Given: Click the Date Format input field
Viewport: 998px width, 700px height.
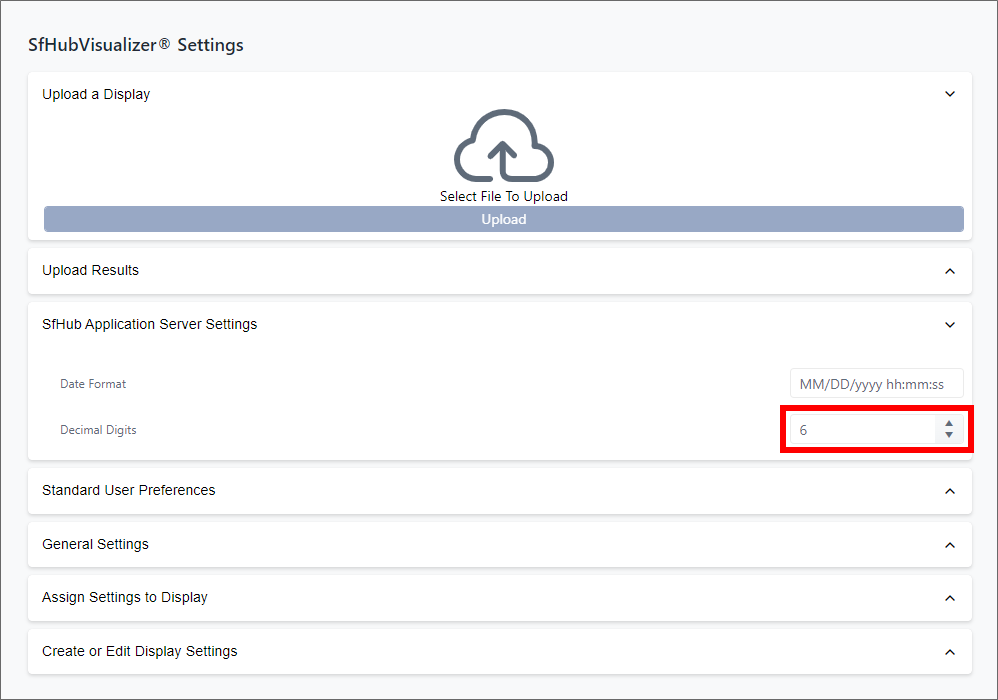Looking at the screenshot, I should click(x=876, y=384).
